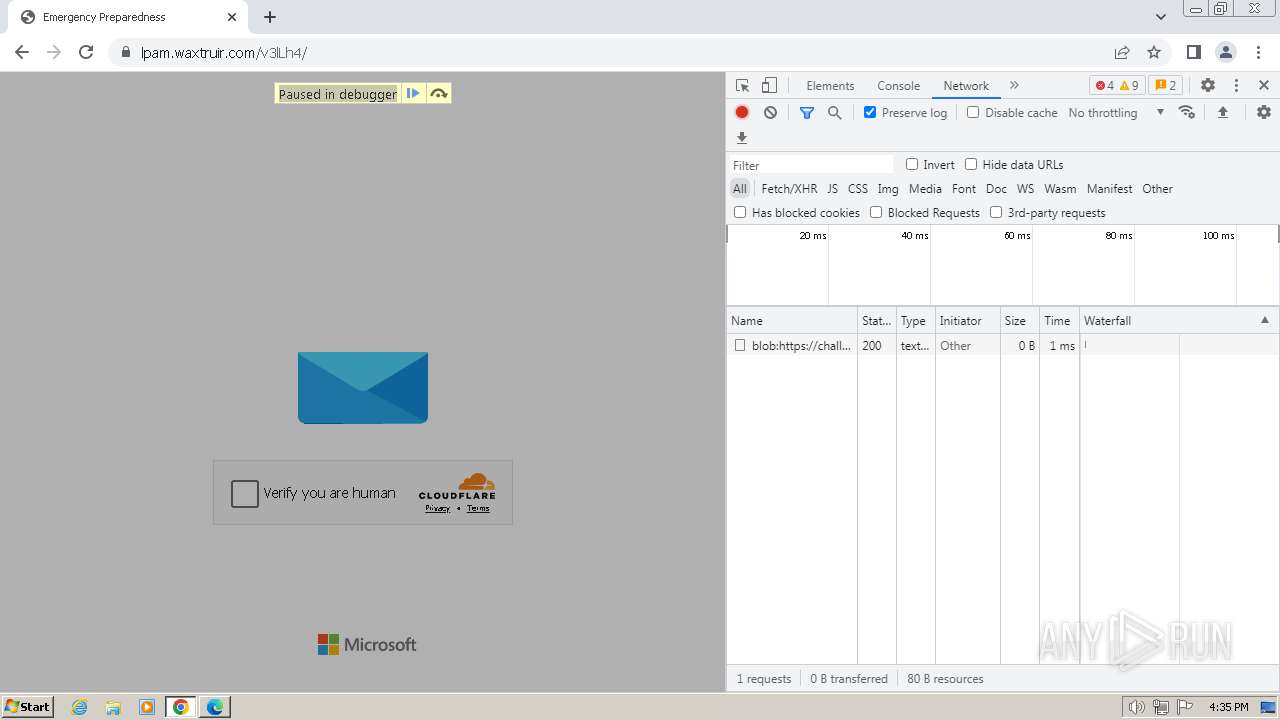This screenshot has width=1280, height=720.
Task: Check Has blocked cookies checkbox
Action: pos(740,212)
